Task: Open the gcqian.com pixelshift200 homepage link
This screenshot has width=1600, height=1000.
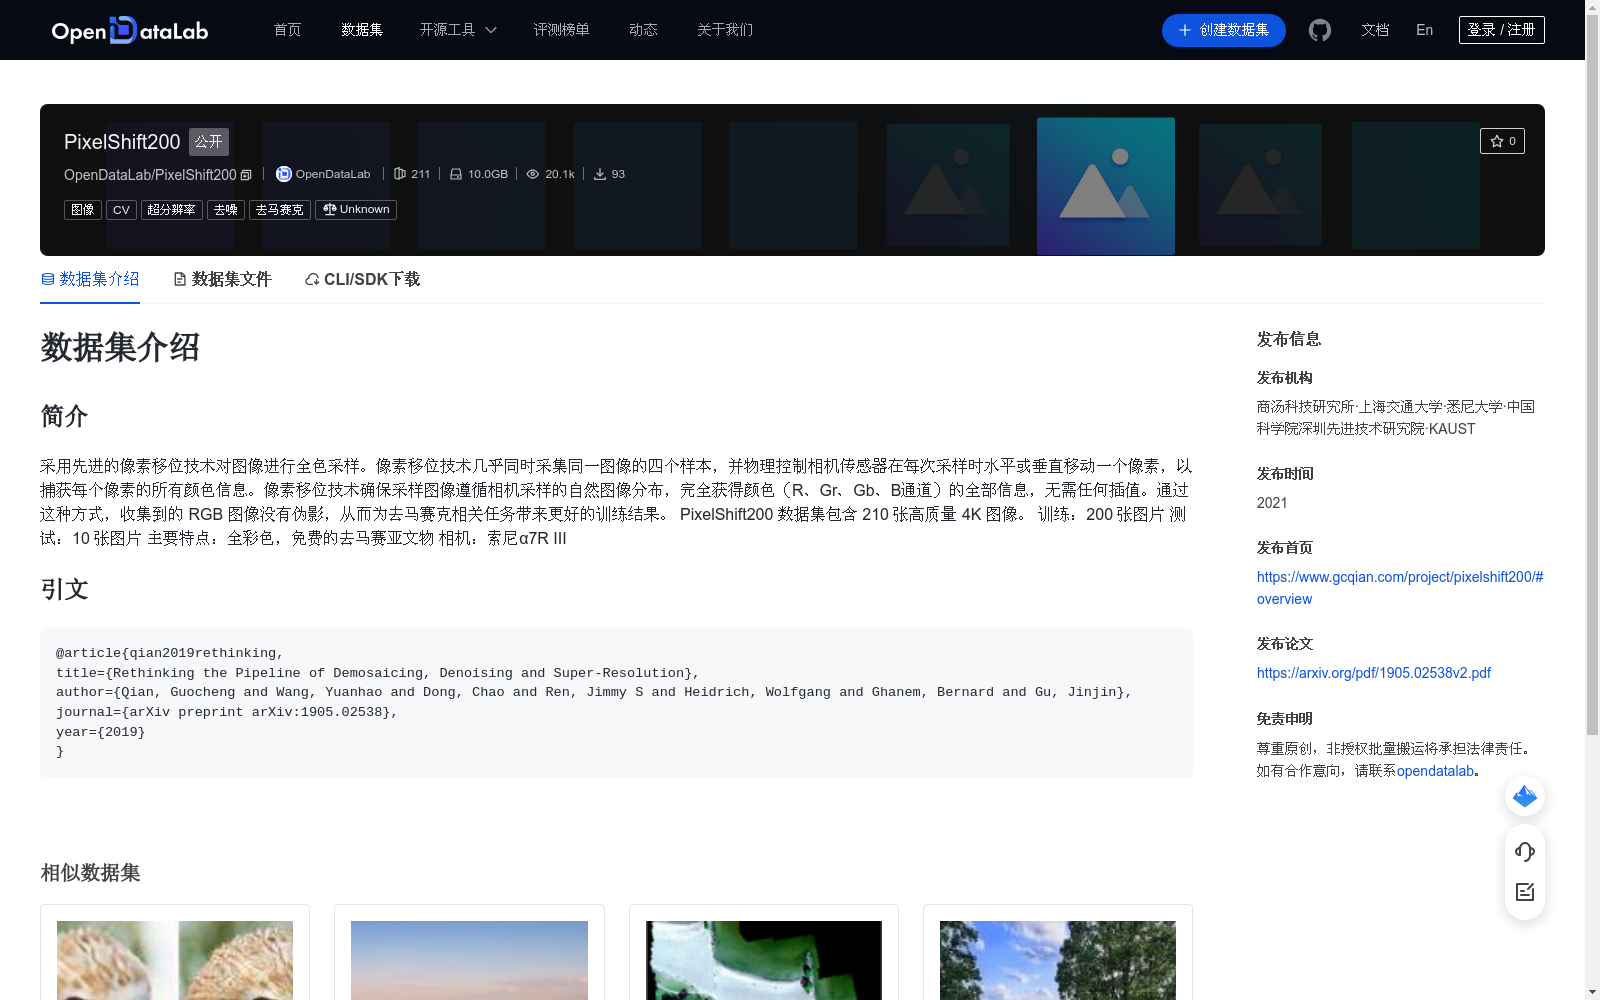Action: coord(1400,588)
